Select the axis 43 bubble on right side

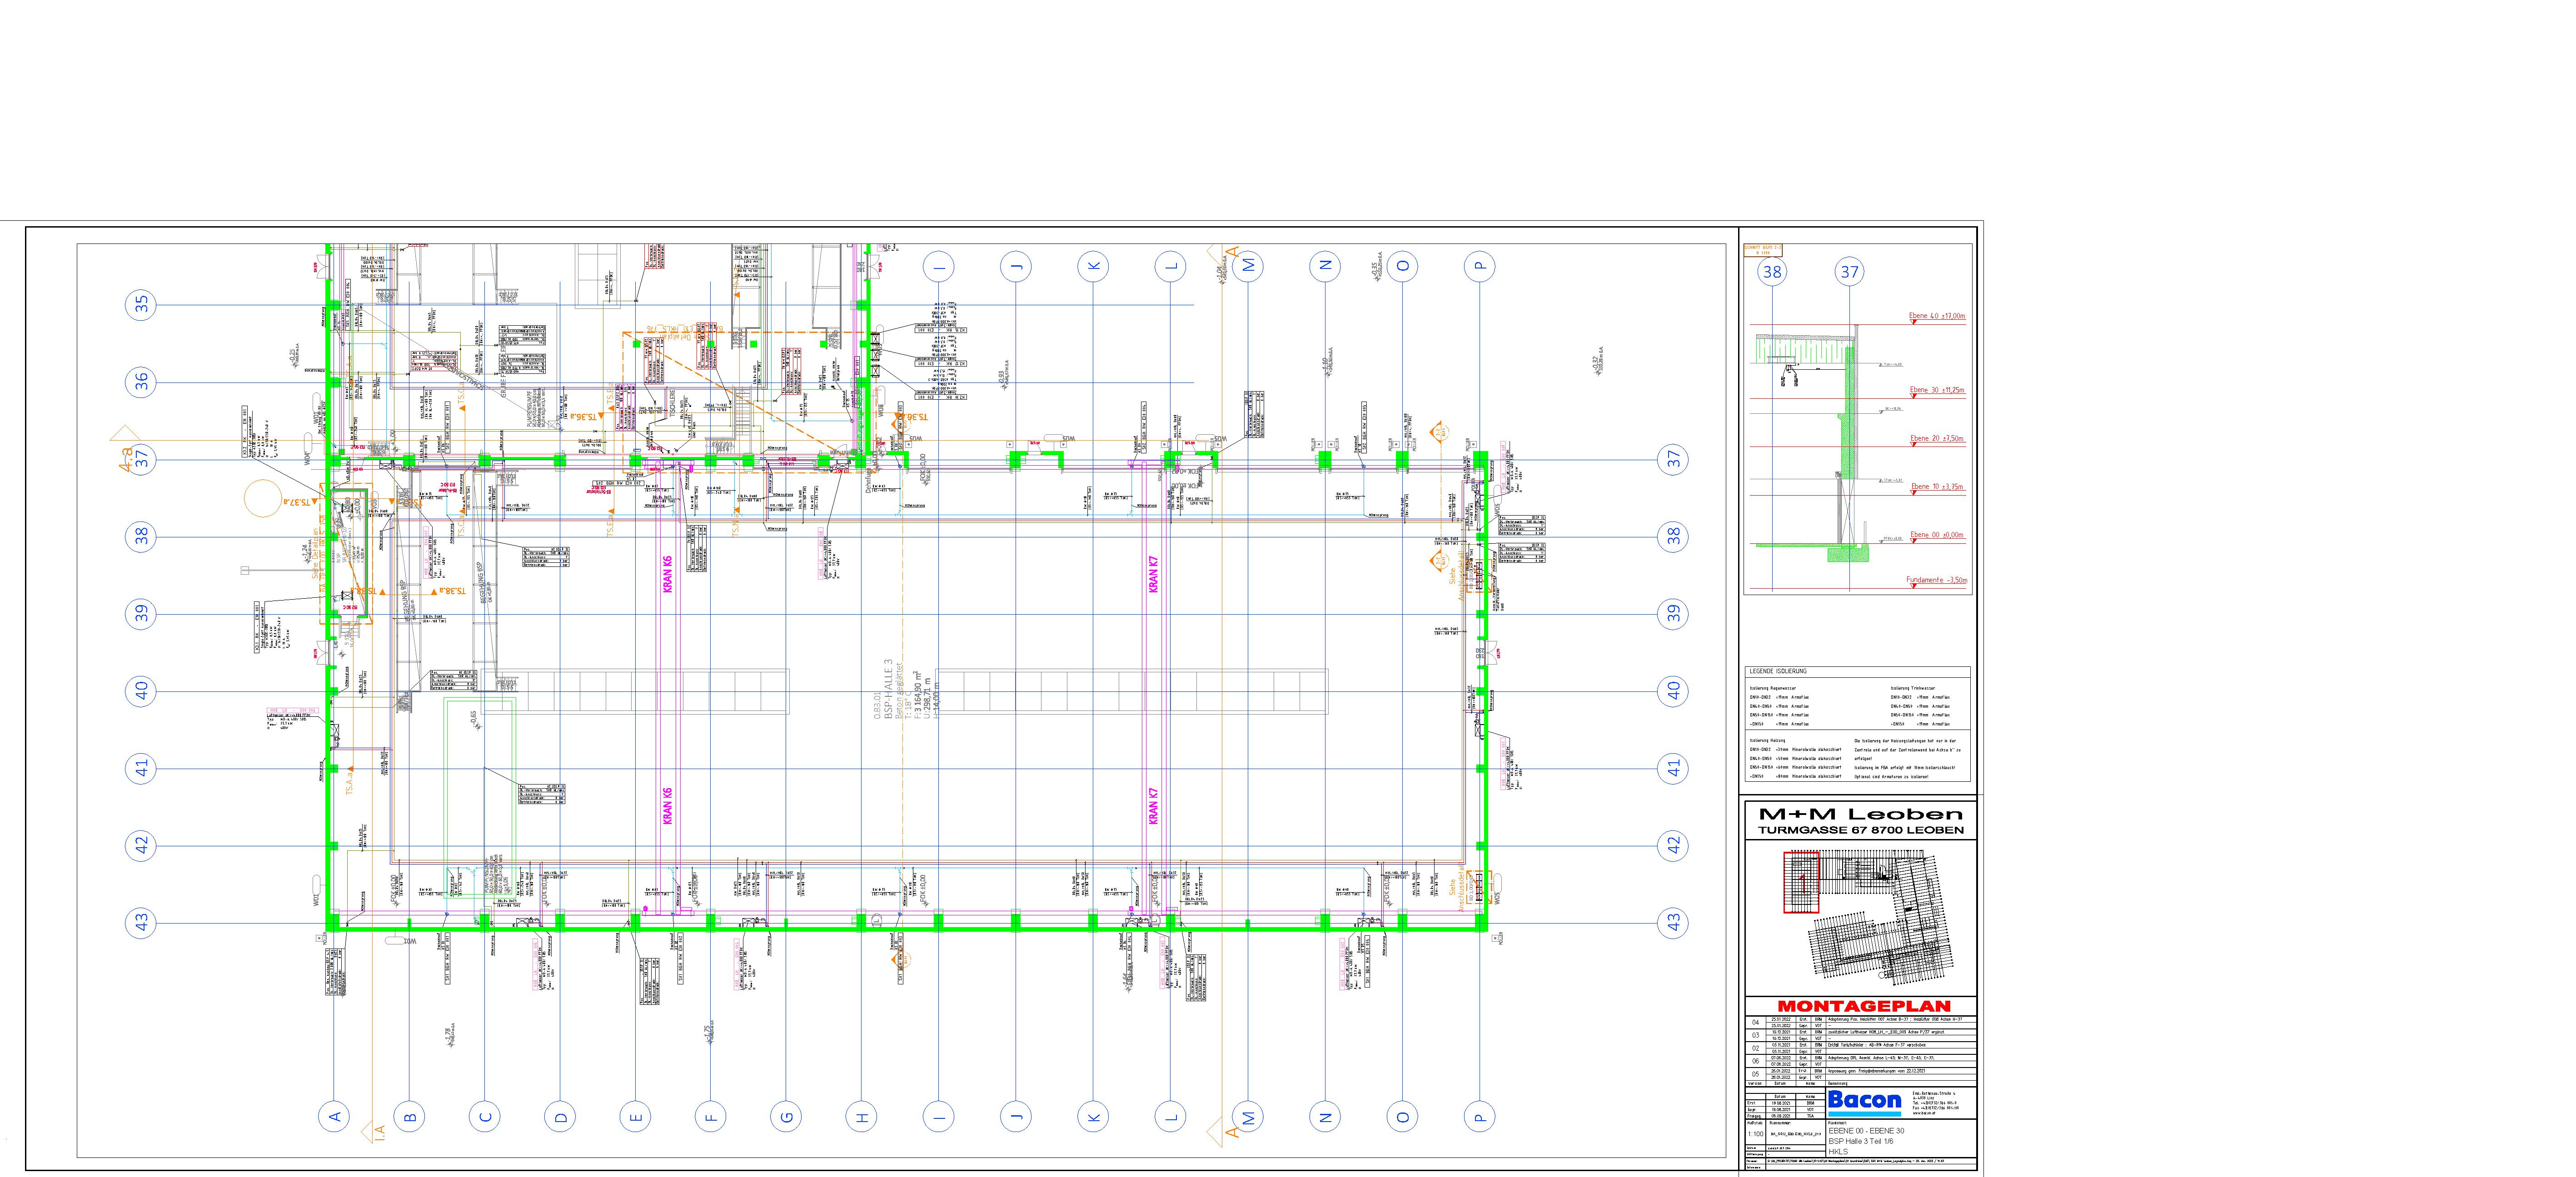click(1674, 922)
